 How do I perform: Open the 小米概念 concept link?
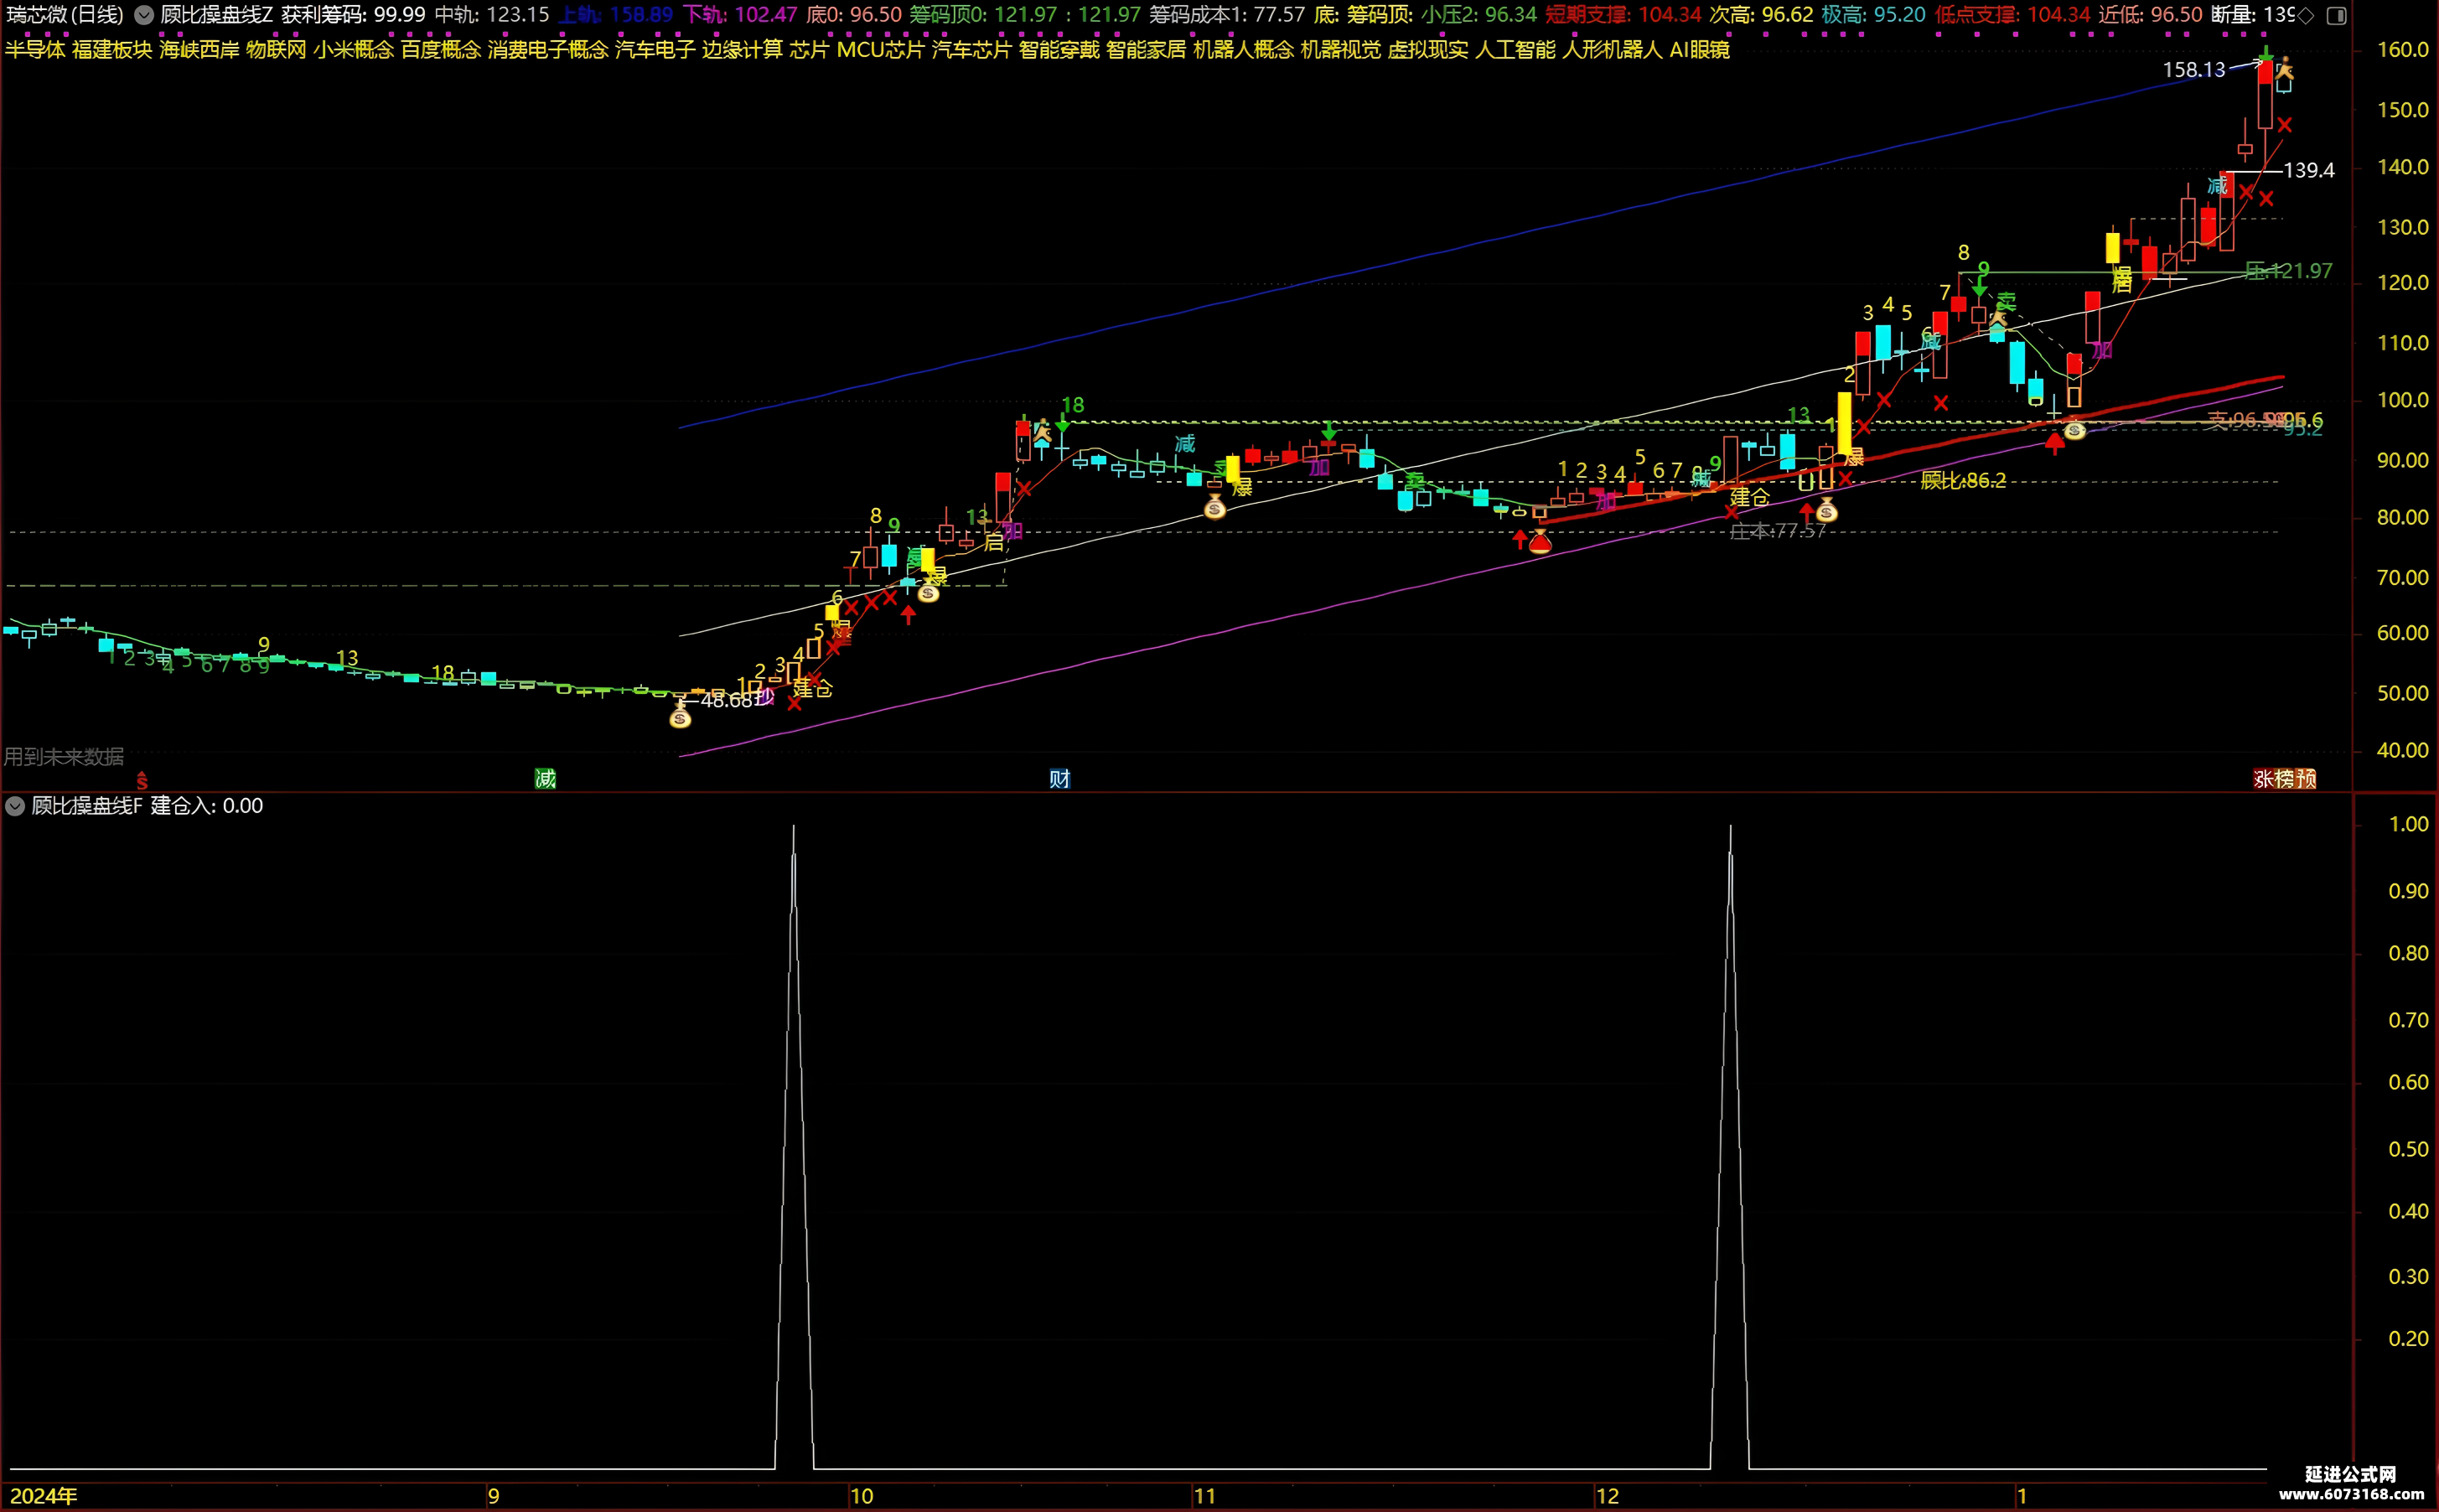coord(354,49)
